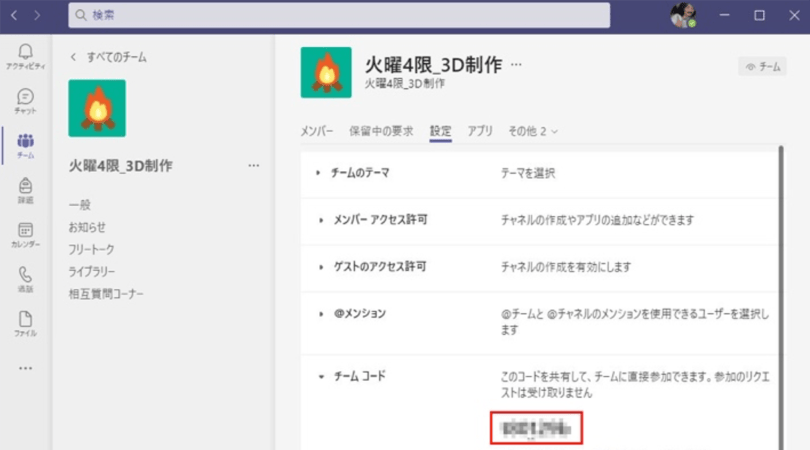Open the フリートーク channel
The image size is (810, 450).
pyautogui.click(x=91, y=249)
